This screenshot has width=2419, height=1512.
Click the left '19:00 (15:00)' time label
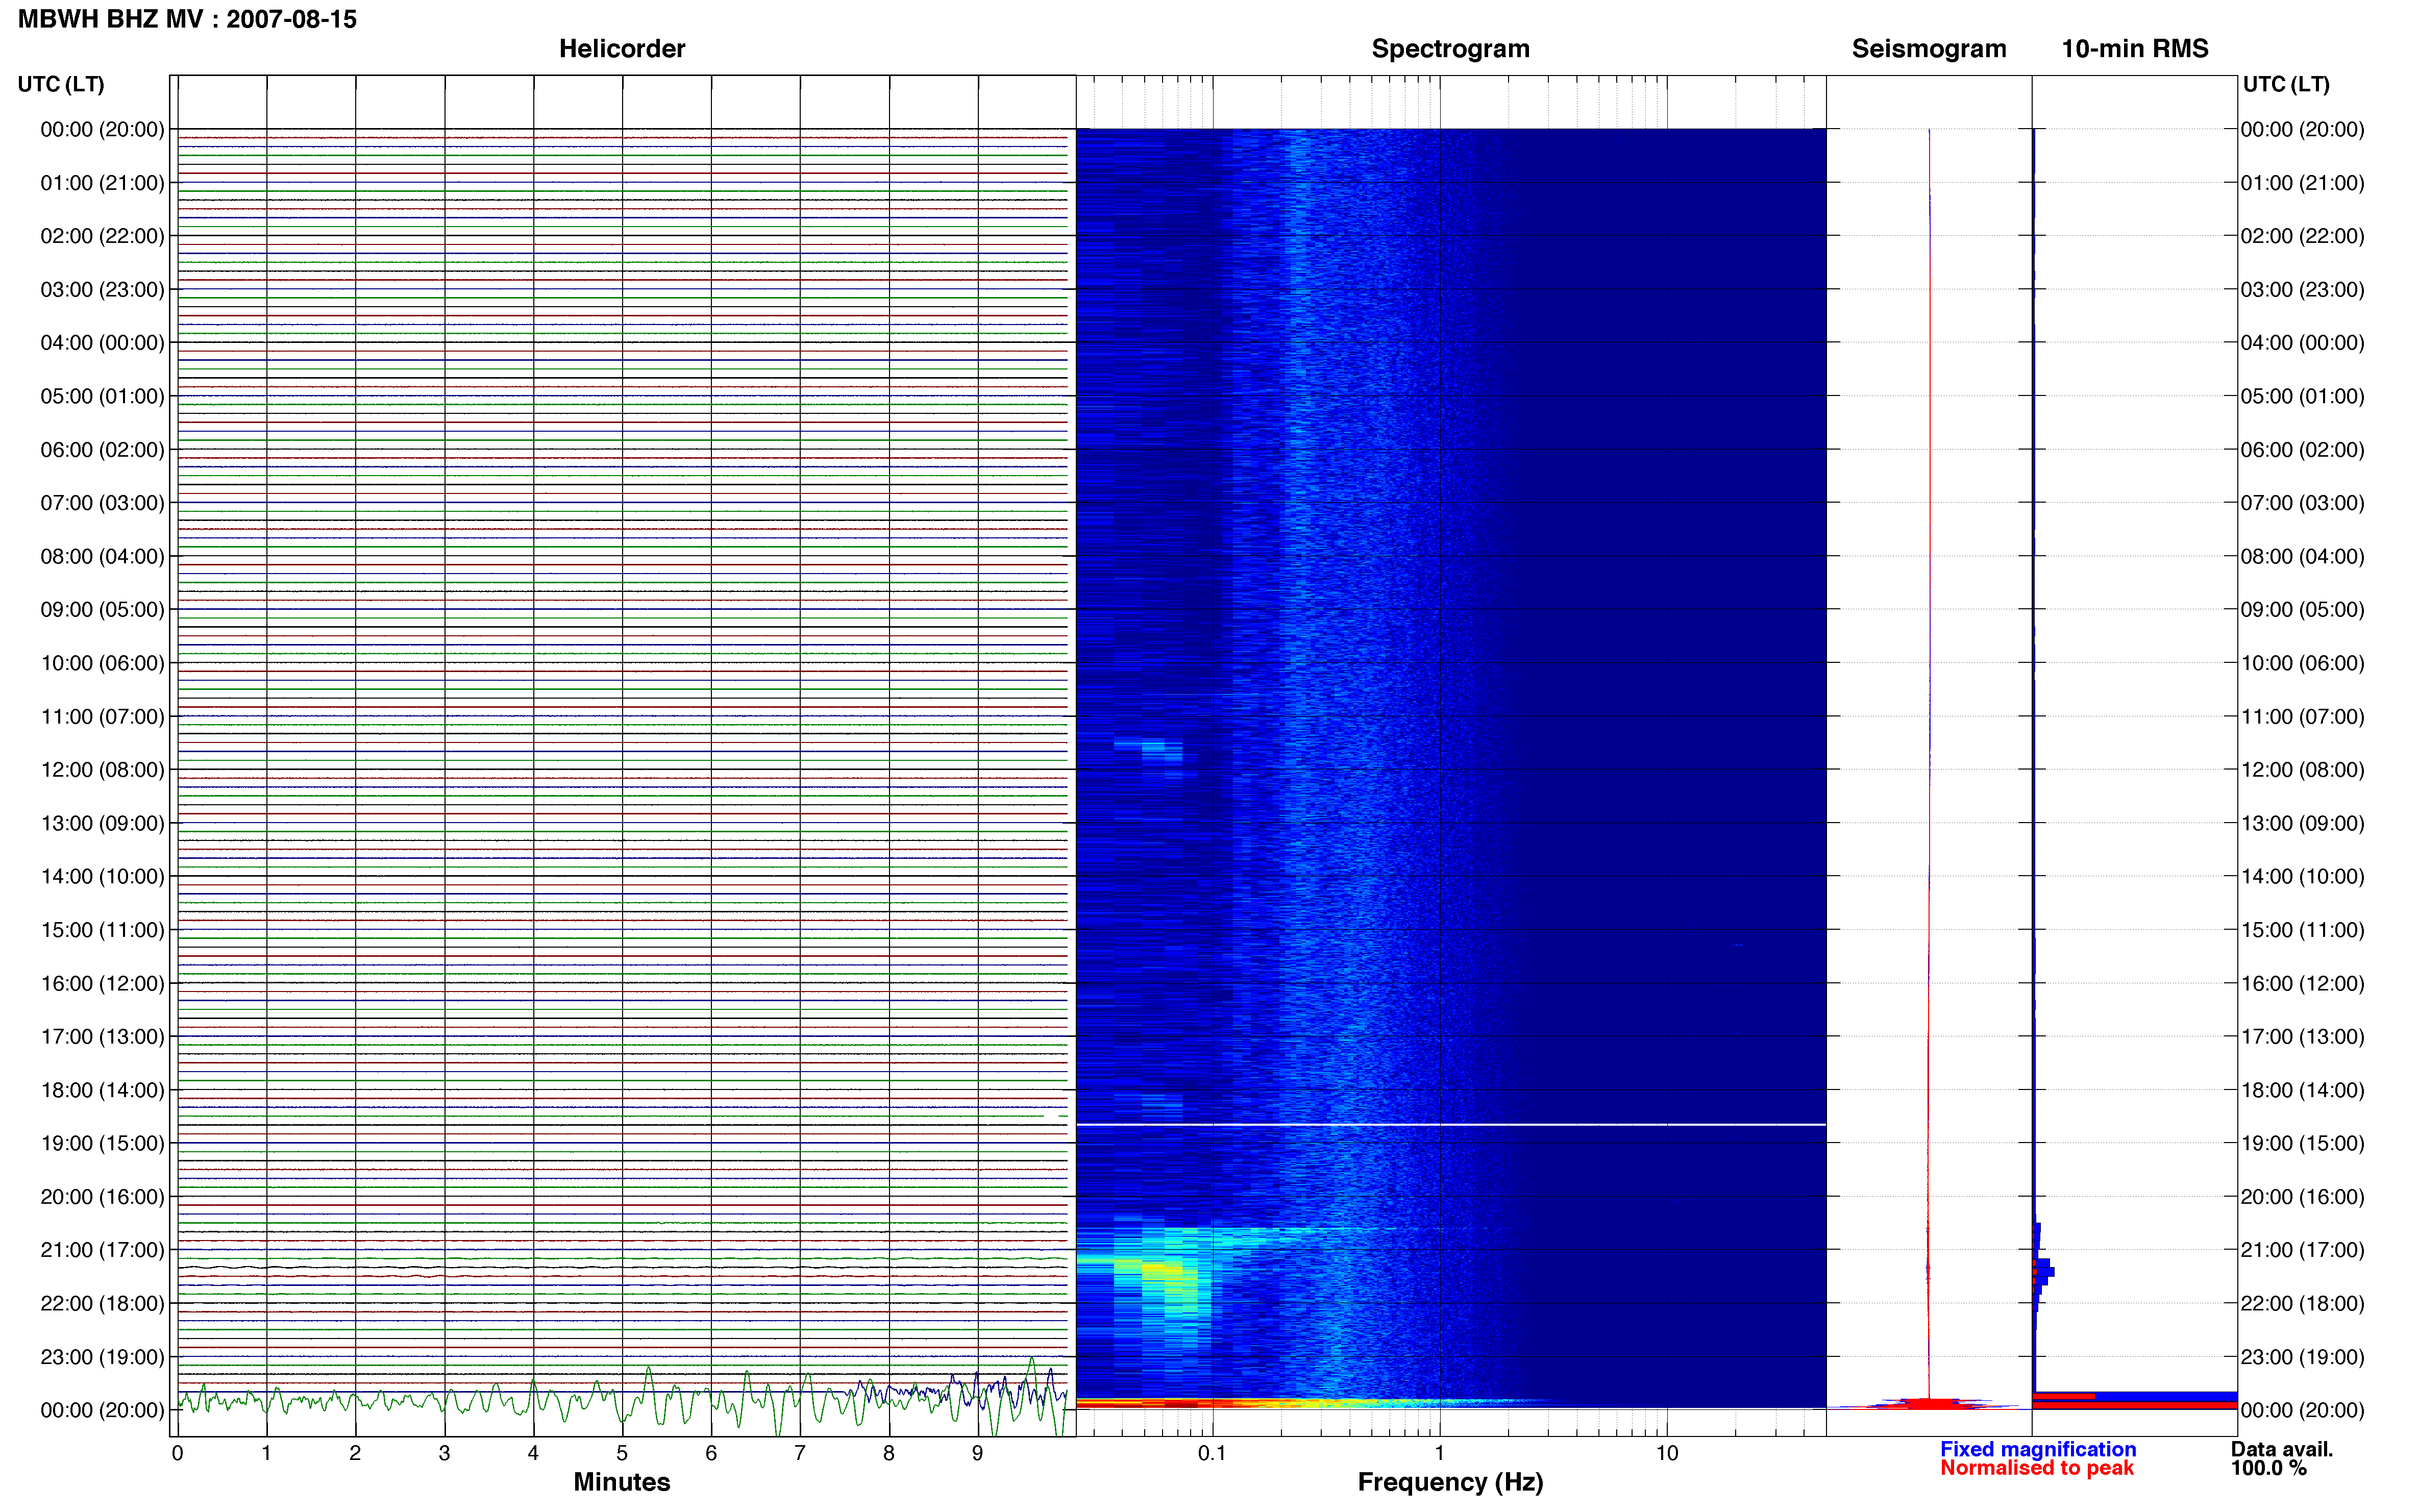coord(102,1143)
